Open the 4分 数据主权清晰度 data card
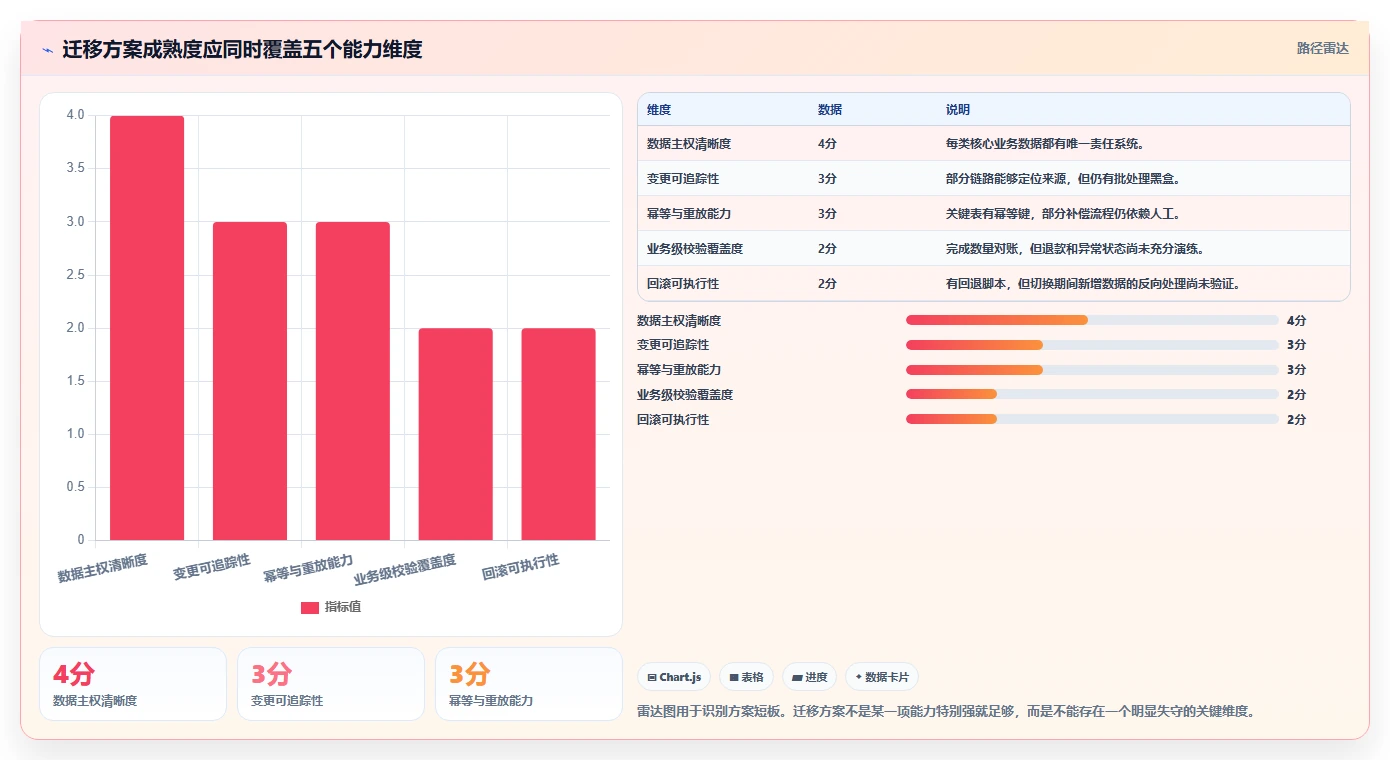 [133, 684]
